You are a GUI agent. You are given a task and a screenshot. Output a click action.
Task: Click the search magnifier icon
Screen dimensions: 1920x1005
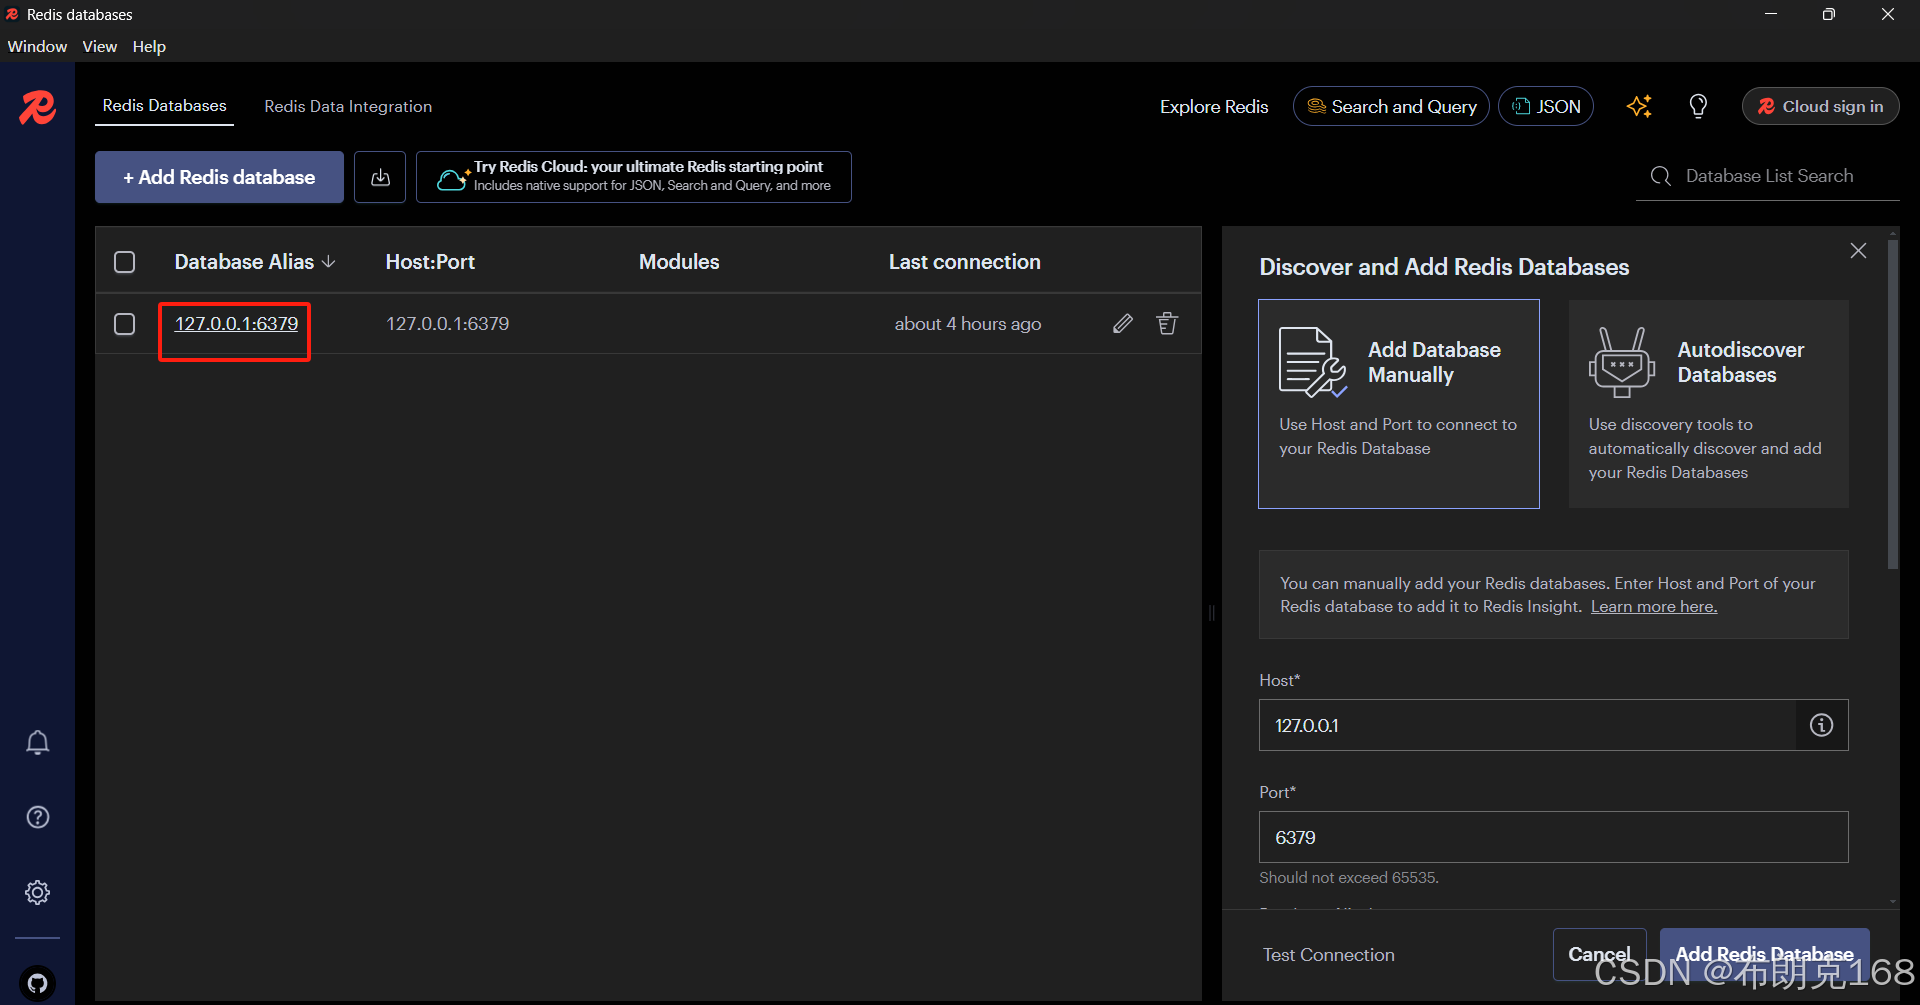[1660, 176]
